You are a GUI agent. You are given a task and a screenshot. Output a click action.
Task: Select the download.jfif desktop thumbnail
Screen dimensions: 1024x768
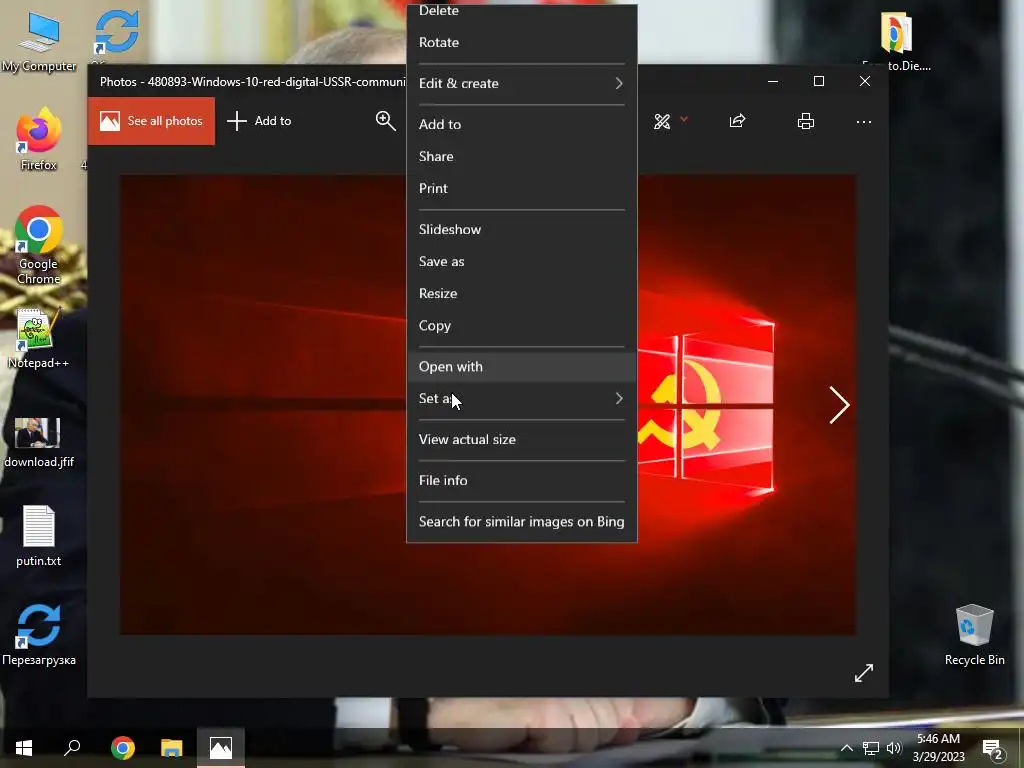[39, 443]
